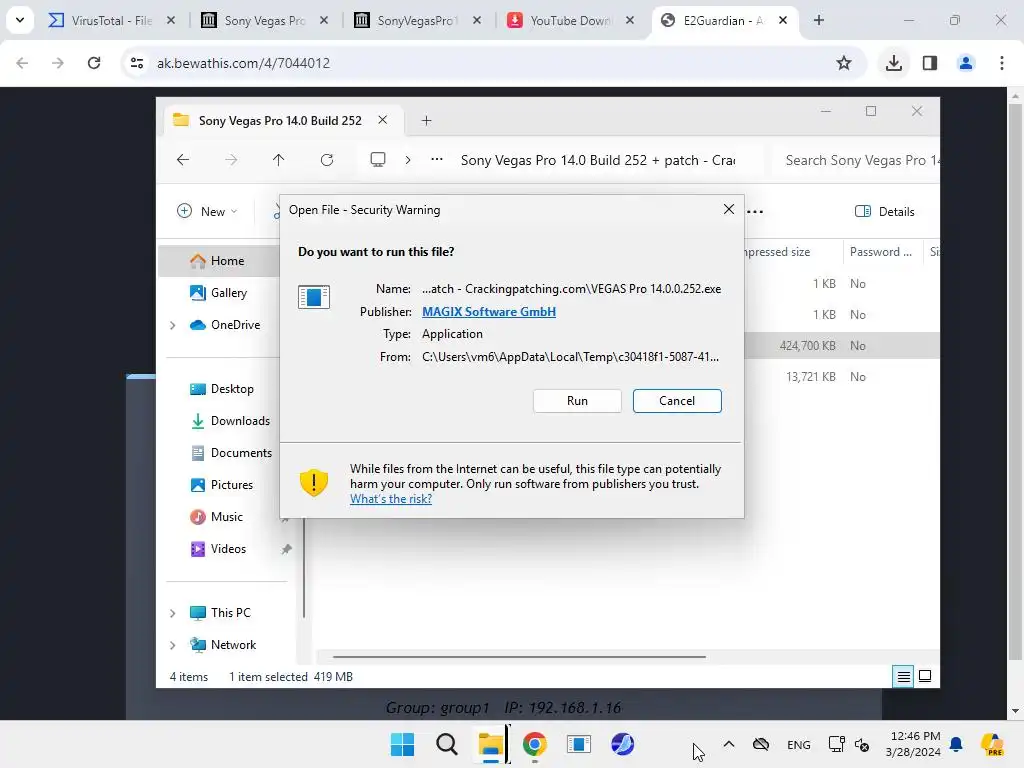Open Windows taskbar Search

(447, 744)
